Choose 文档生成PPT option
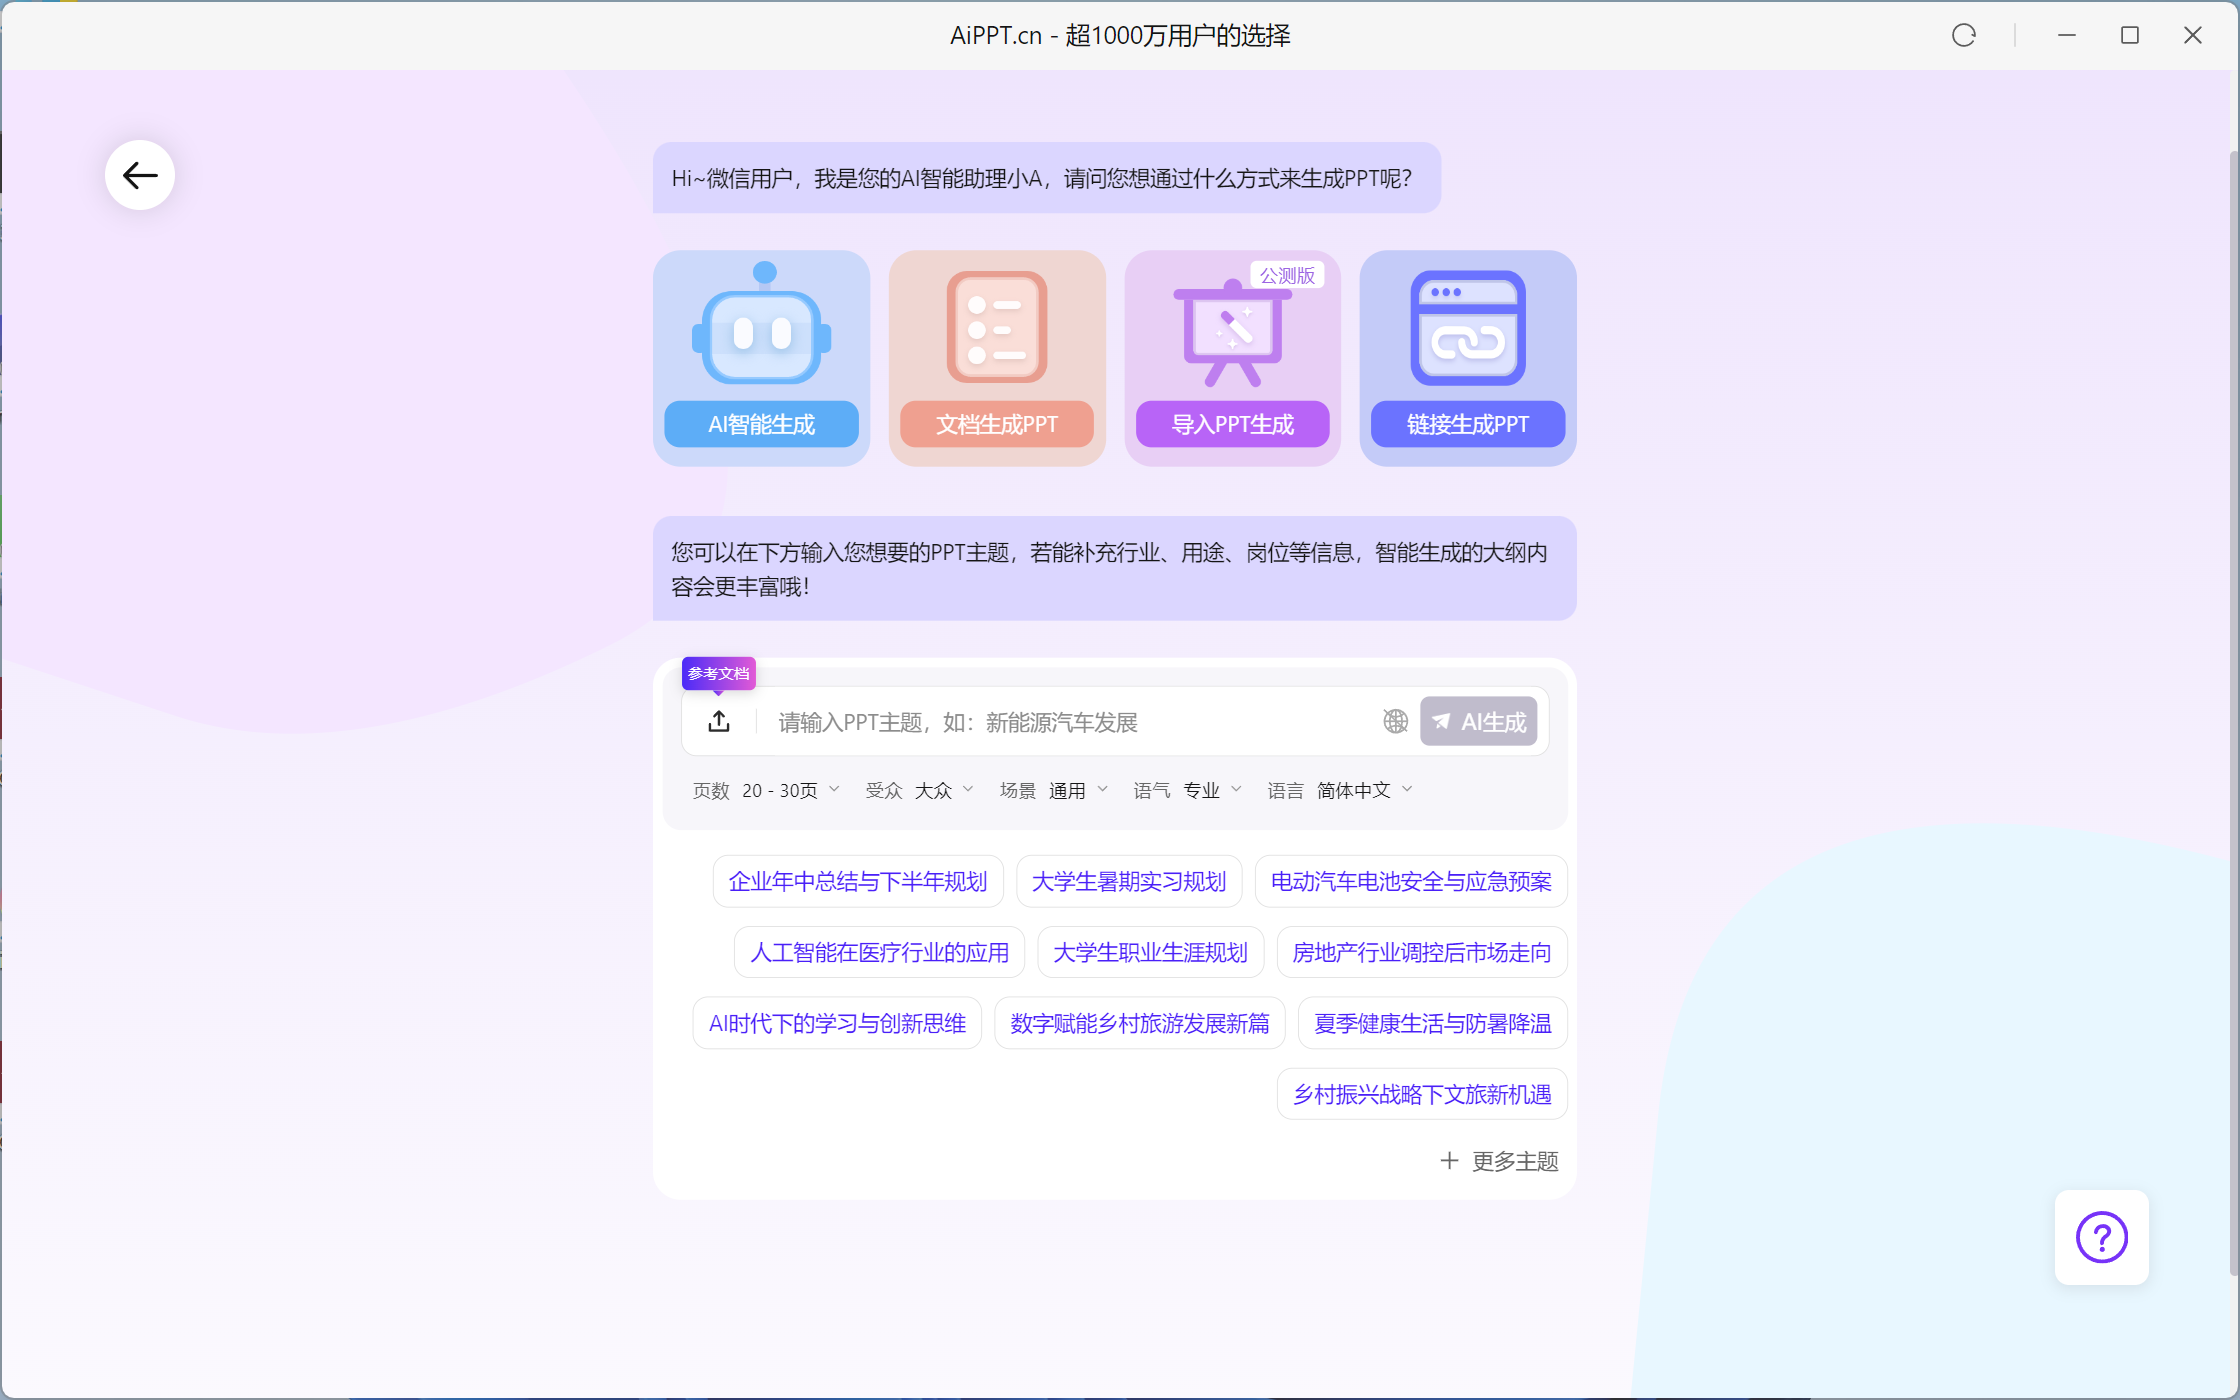The height and width of the screenshot is (1400, 2240). point(997,425)
